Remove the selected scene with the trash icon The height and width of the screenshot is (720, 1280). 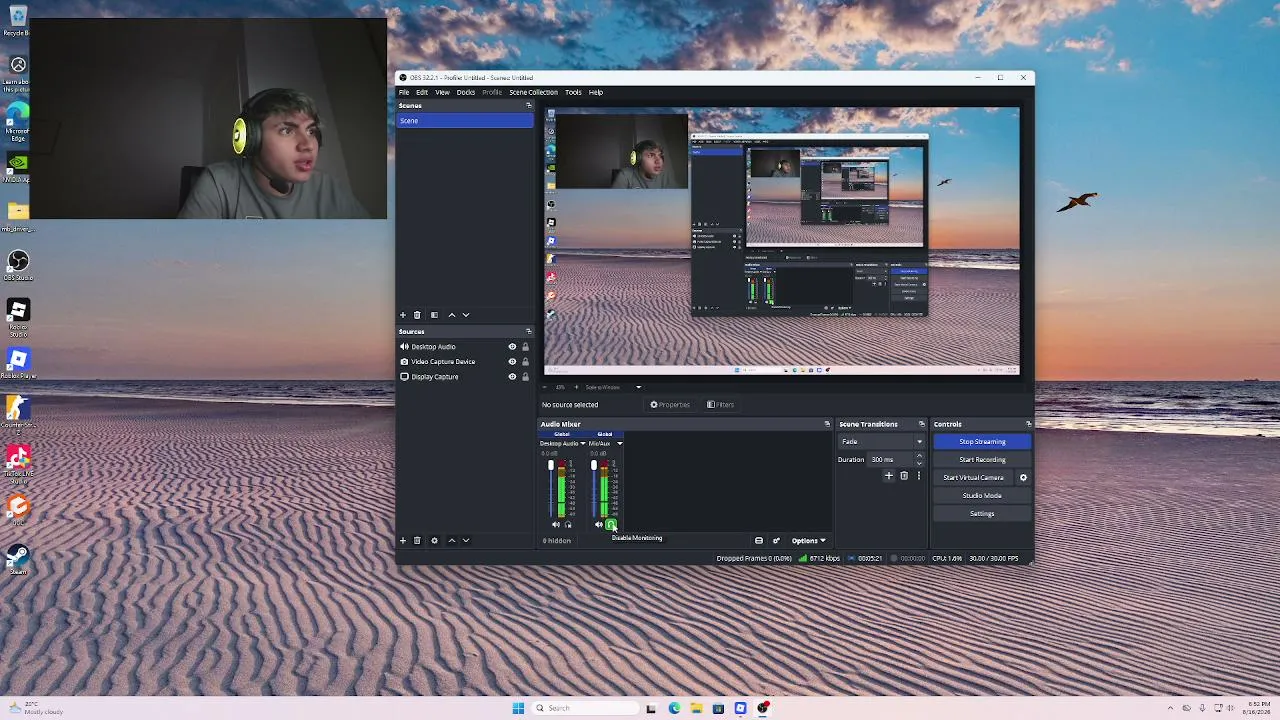tap(417, 315)
